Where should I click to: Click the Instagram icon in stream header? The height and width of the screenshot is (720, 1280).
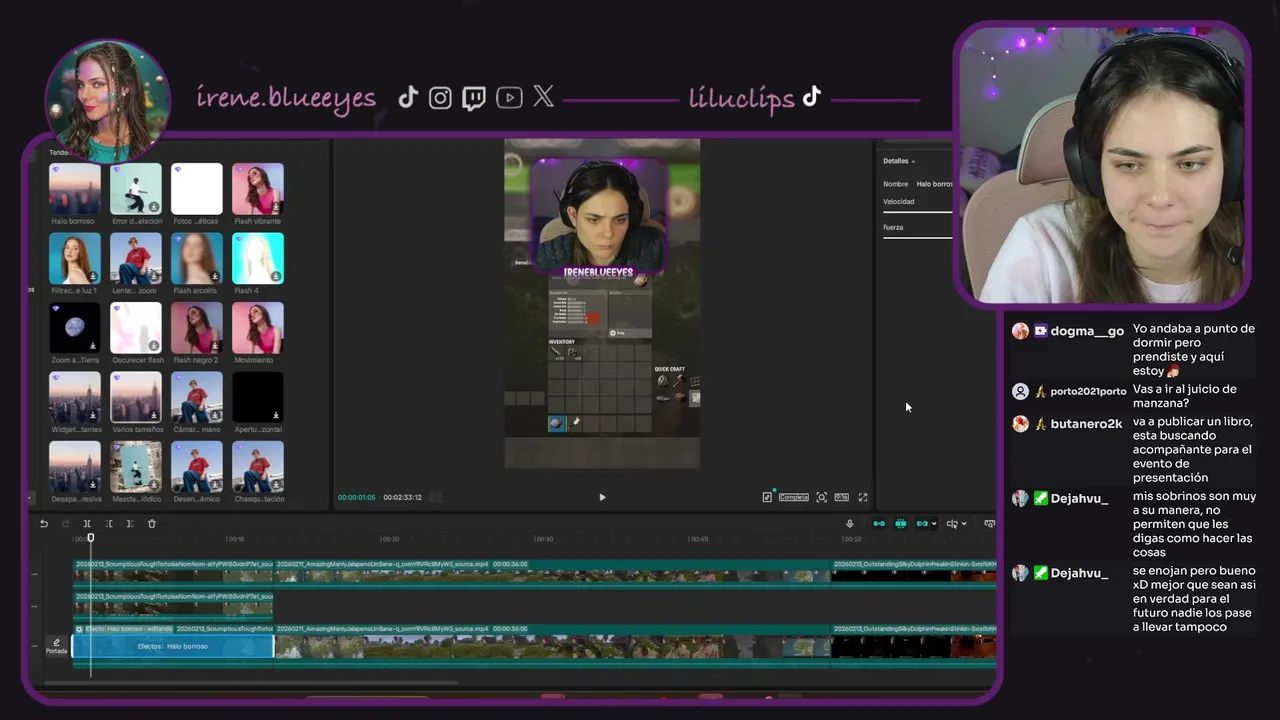coord(440,97)
